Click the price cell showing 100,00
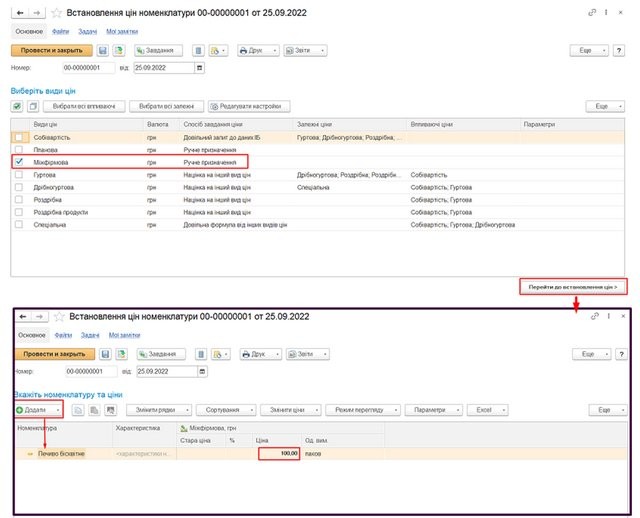Viewport: 640px width, 518px height. (278, 454)
